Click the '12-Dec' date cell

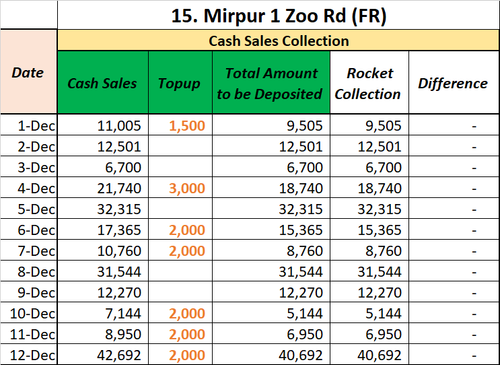coord(29,354)
